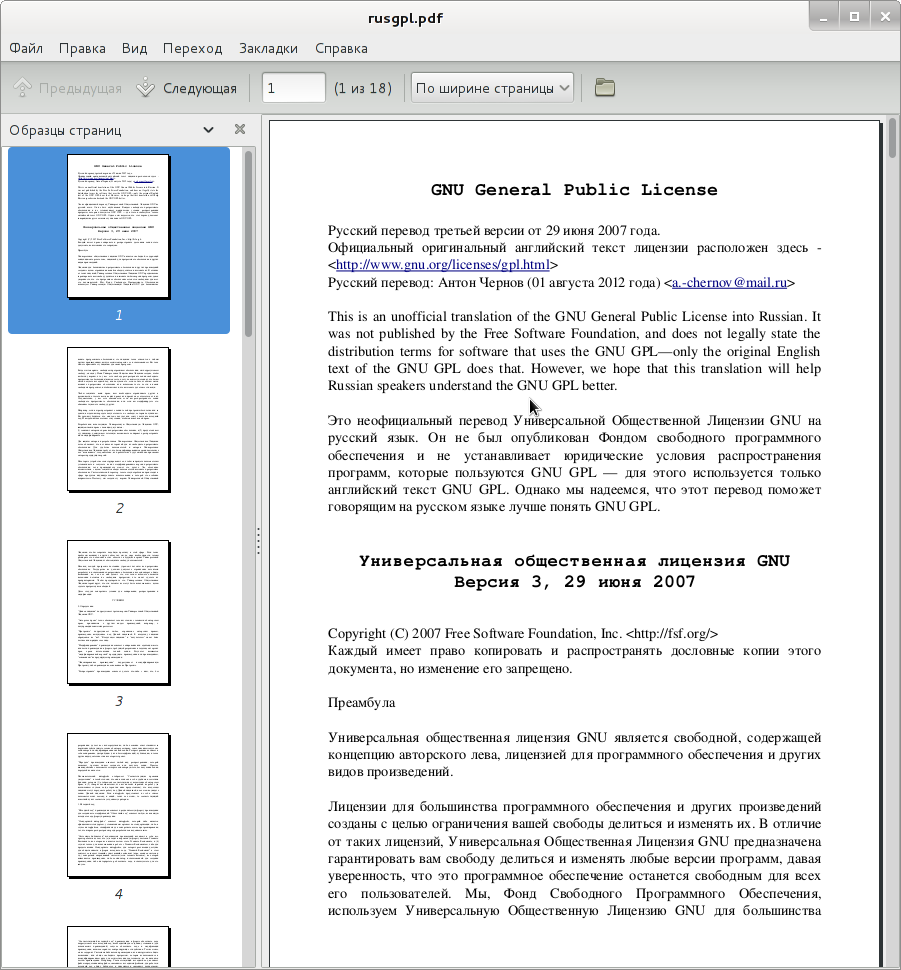Click the sidebar divider handle dots
901x970 pixels.
coord(258,541)
